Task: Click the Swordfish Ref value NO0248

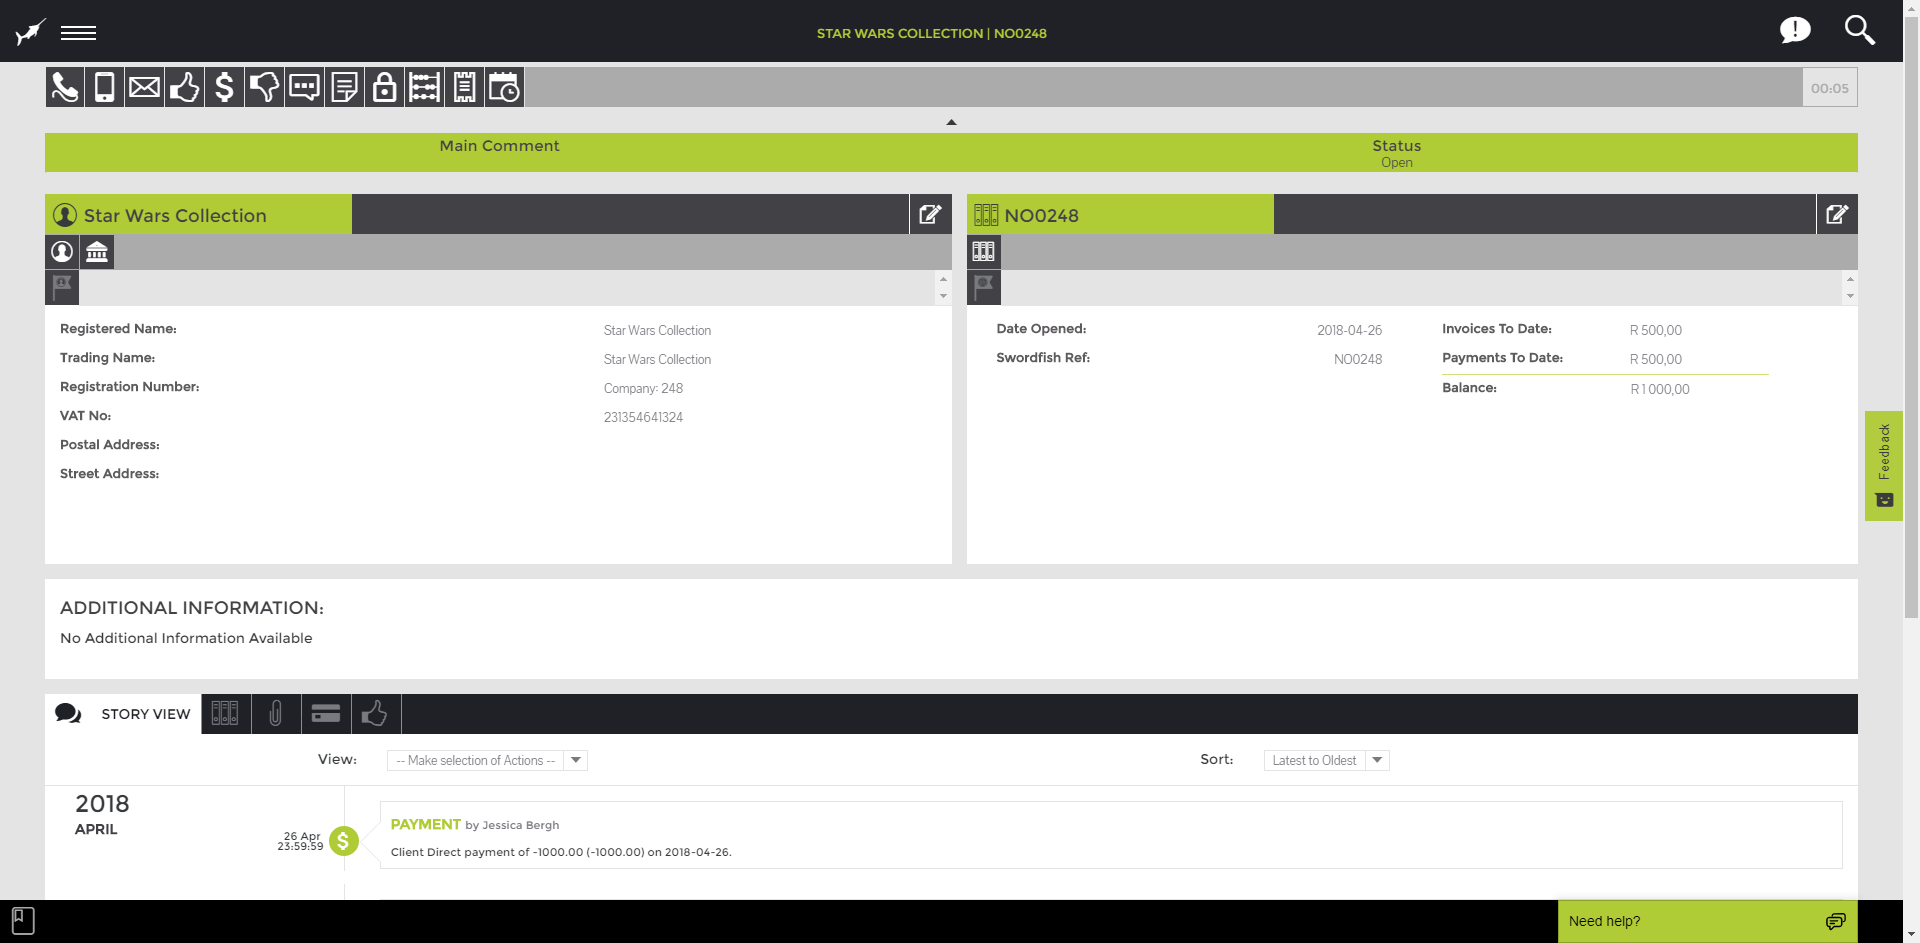Action: (x=1358, y=359)
